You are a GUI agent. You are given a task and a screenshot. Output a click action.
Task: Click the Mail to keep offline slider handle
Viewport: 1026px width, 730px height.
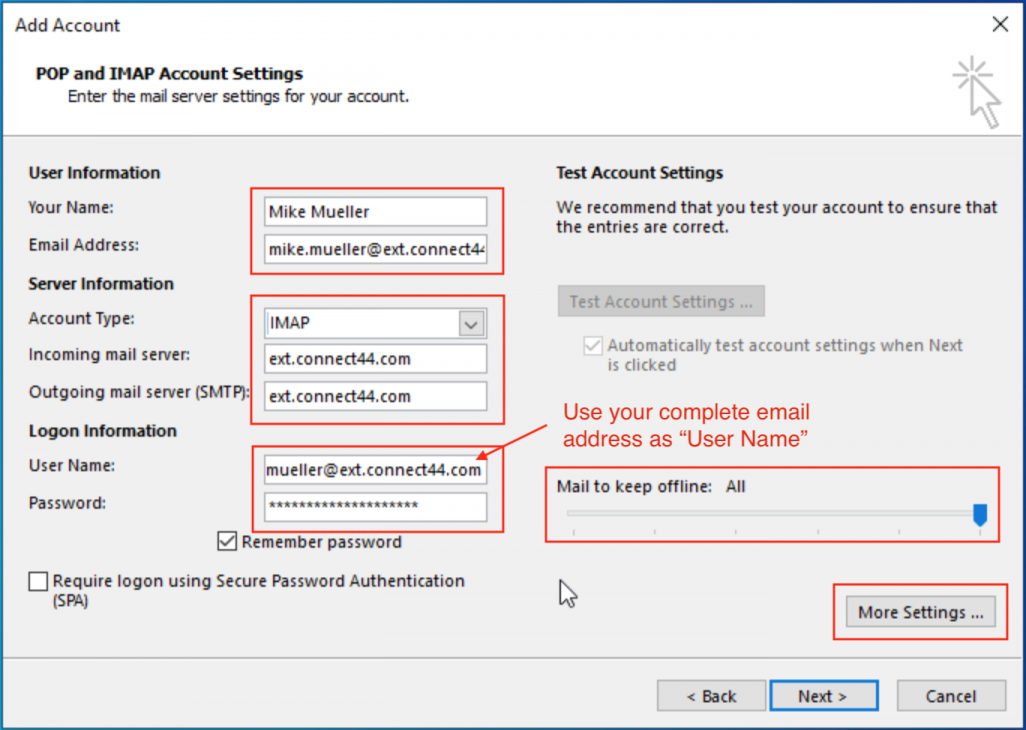[980, 514]
